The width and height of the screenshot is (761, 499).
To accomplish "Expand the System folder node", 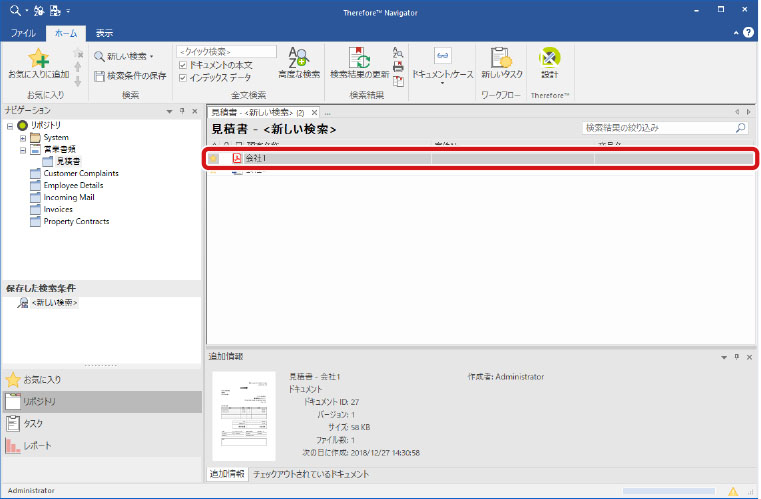I will point(22,137).
